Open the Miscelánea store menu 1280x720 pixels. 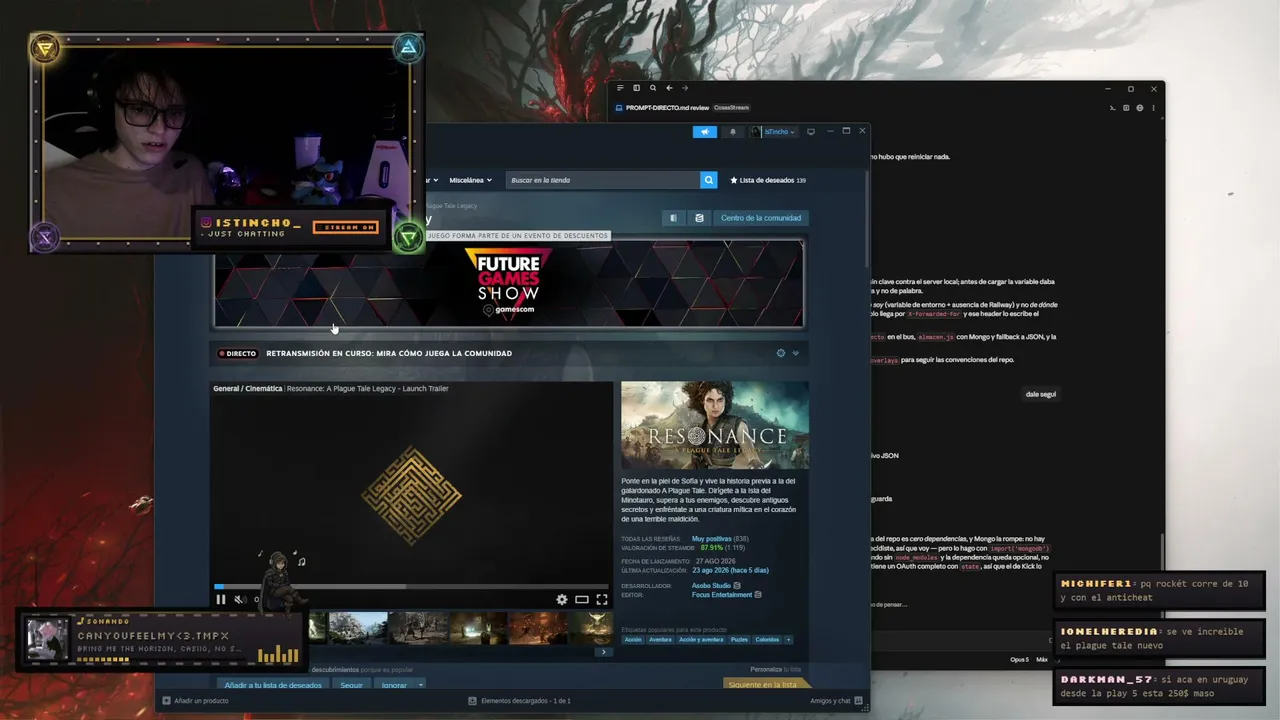tap(471, 180)
